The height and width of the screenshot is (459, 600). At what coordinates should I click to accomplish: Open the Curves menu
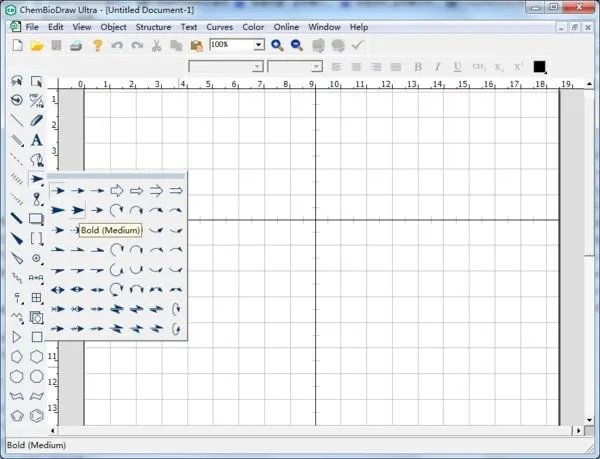click(x=220, y=27)
